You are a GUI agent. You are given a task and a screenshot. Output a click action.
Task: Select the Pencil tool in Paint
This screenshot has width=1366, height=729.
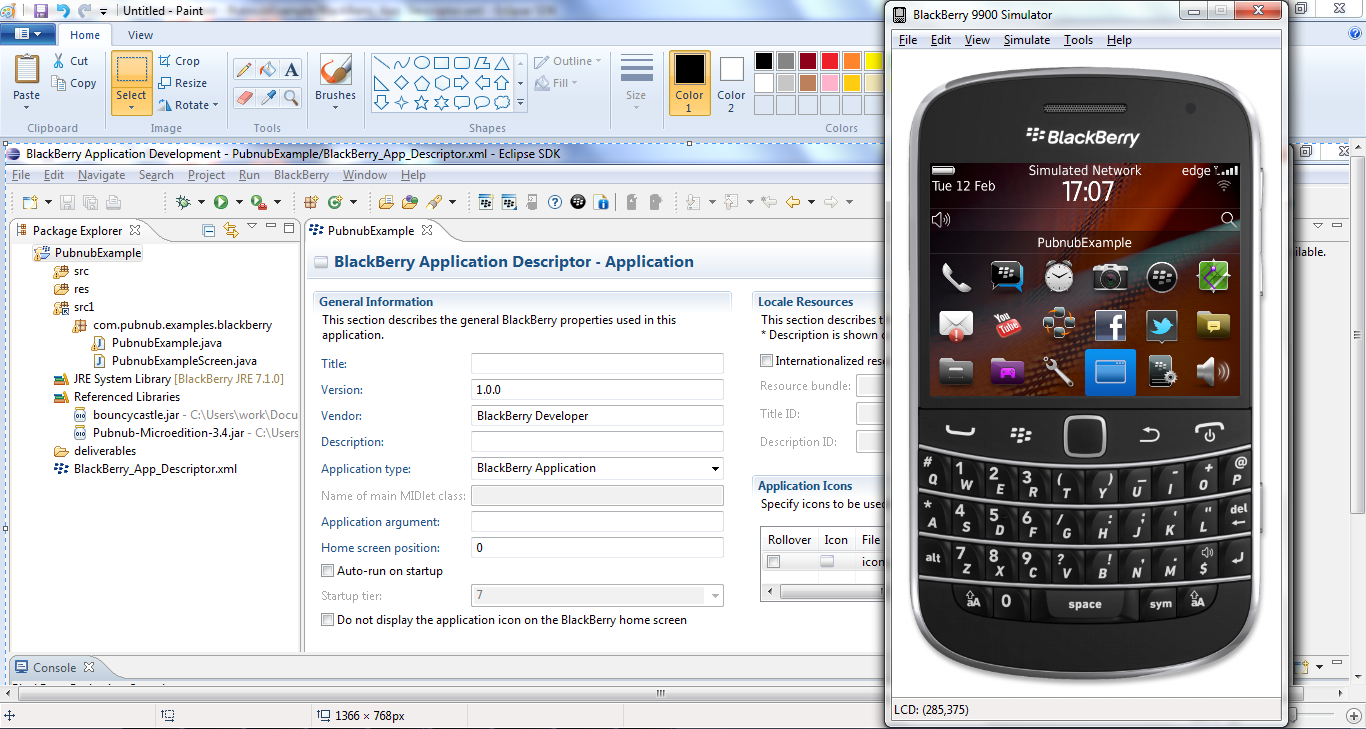click(x=243, y=69)
